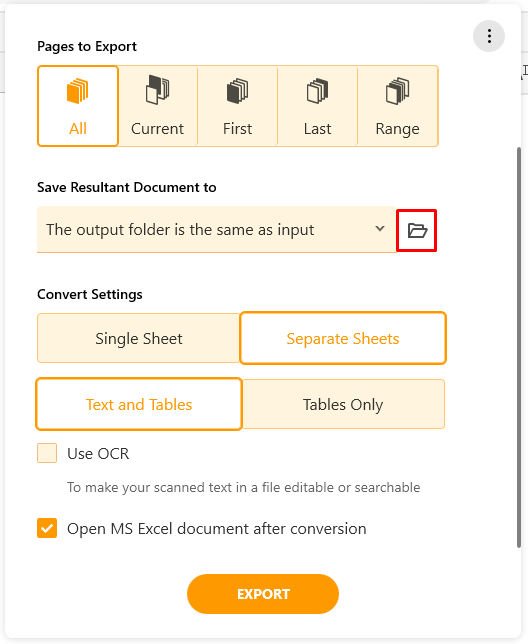Click the orange EXPORT button
Viewport: 528px width, 644px height.
(x=263, y=594)
